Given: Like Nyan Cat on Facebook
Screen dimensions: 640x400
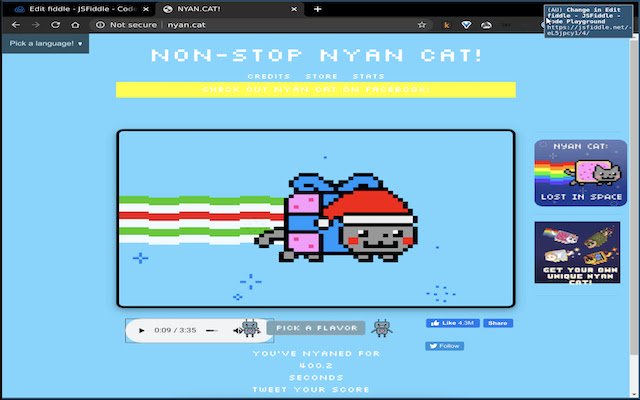Looking at the screenshot, I should [453, 323].
